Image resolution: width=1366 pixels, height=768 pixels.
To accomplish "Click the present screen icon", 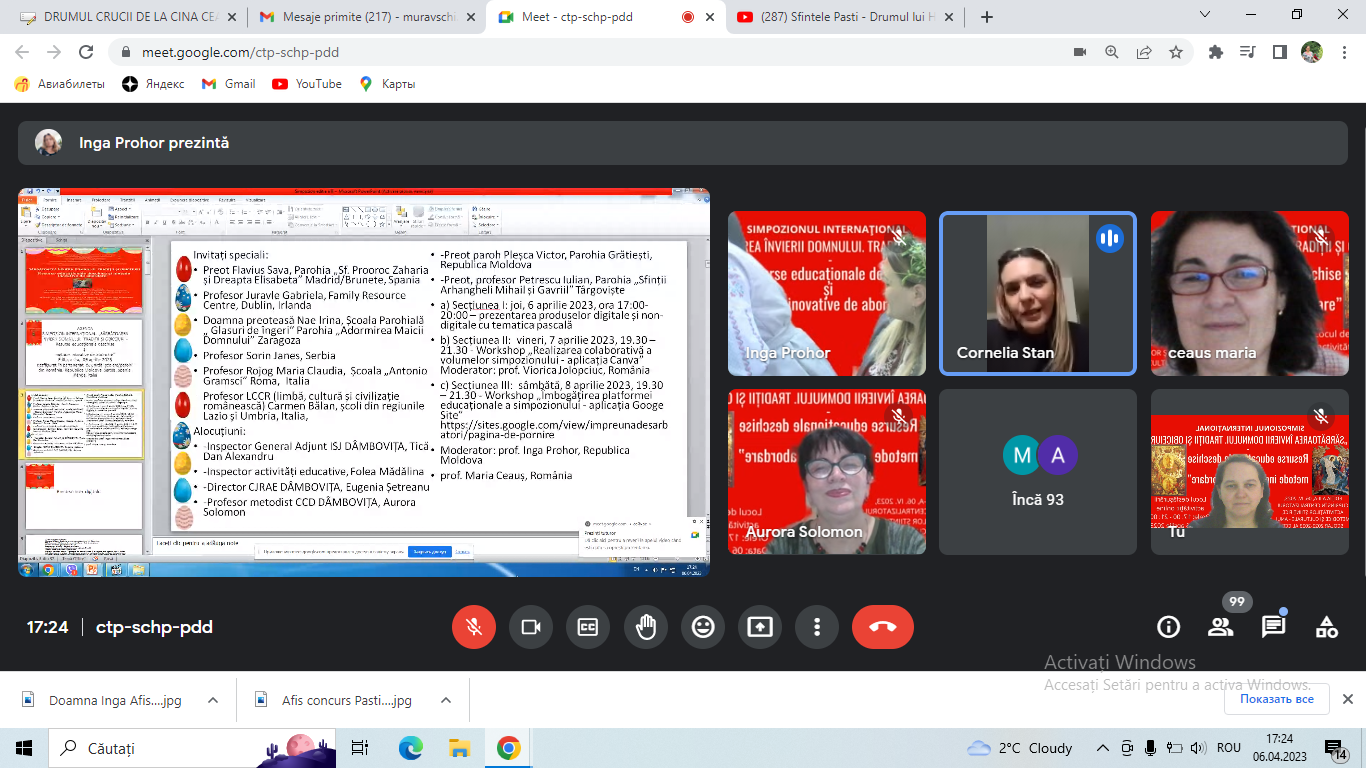I will 760,627.
